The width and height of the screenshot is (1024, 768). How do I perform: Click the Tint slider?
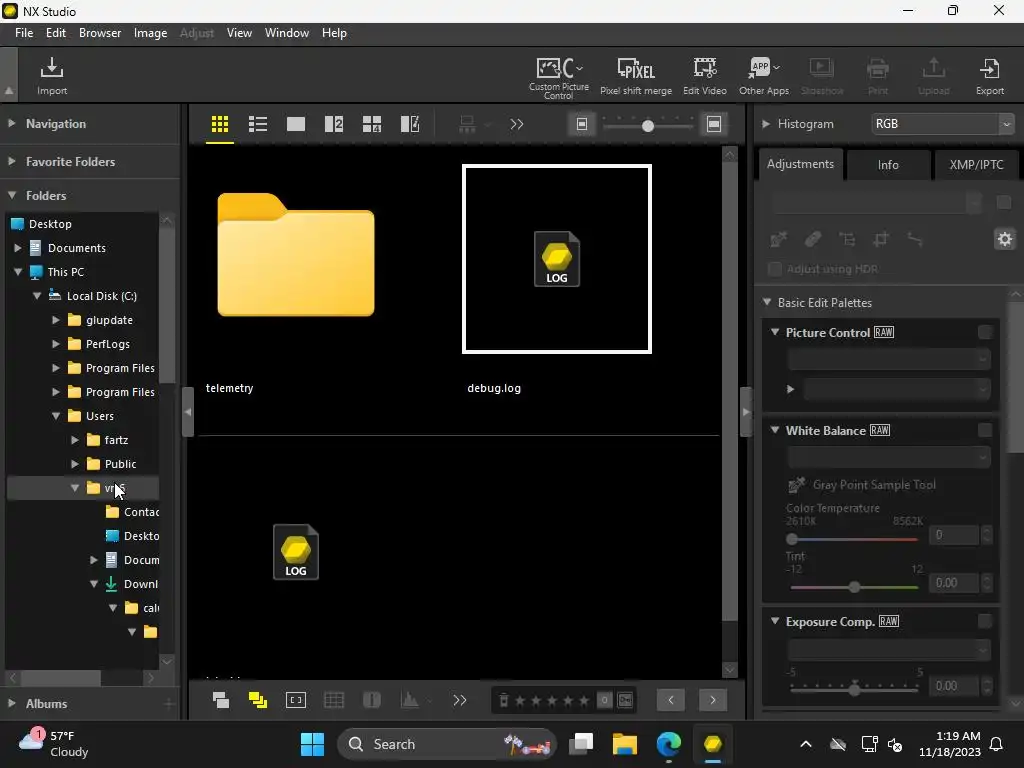(854, 587)
